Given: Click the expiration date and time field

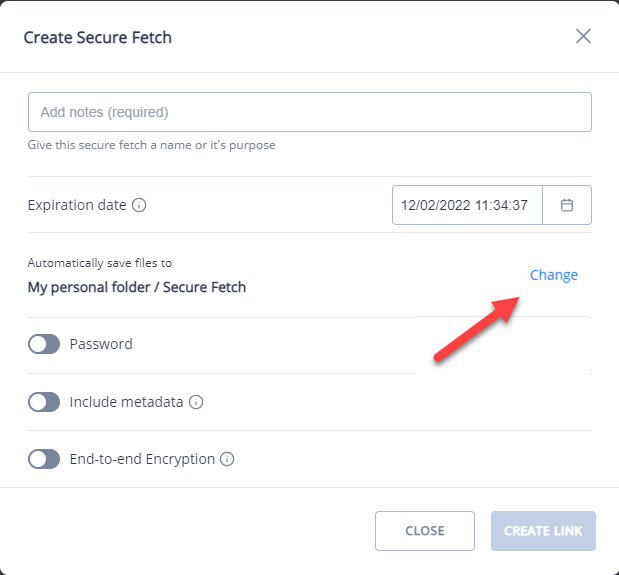Looking at the screenshot, I should 467,205.
